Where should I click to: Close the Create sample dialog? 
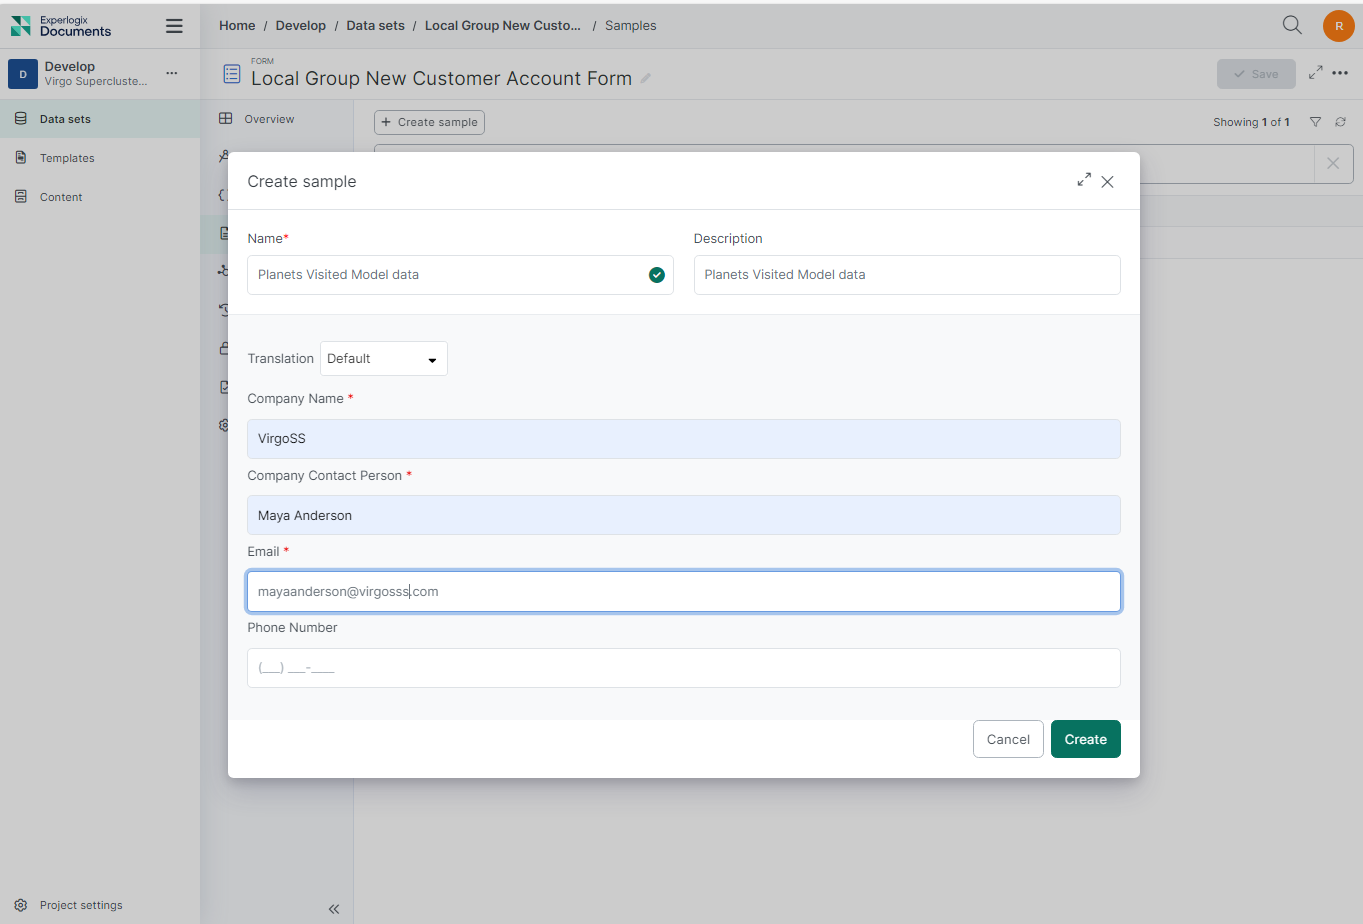point(1108,182)
